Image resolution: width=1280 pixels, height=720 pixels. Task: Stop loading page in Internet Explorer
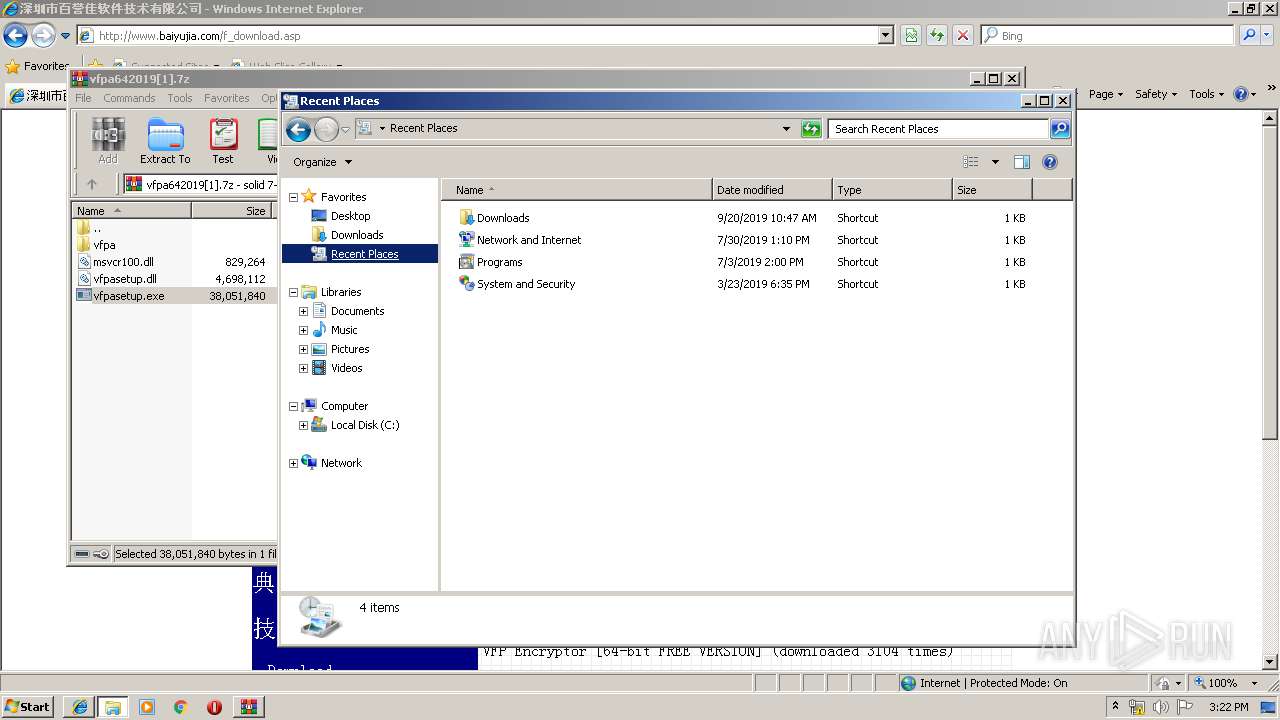point(963,36)
